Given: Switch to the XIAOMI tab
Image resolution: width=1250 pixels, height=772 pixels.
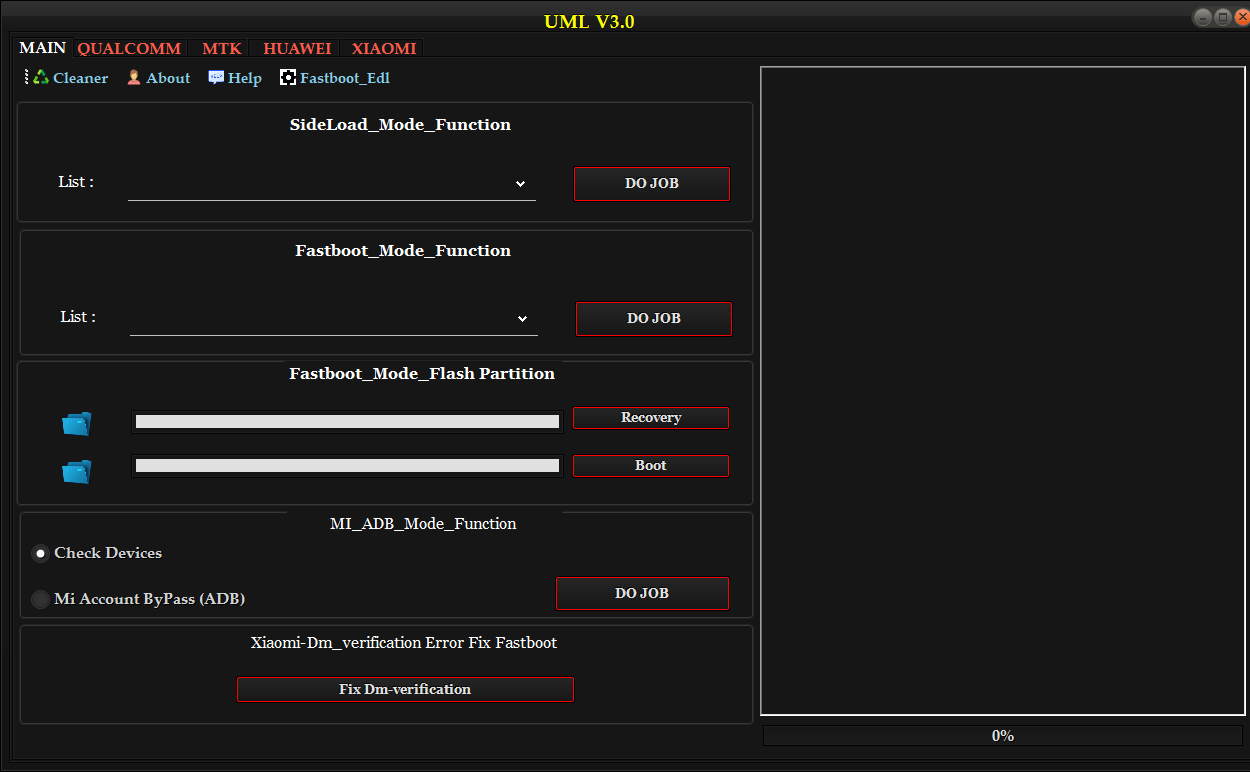Looking at the screenshot, I should [382, 47].
